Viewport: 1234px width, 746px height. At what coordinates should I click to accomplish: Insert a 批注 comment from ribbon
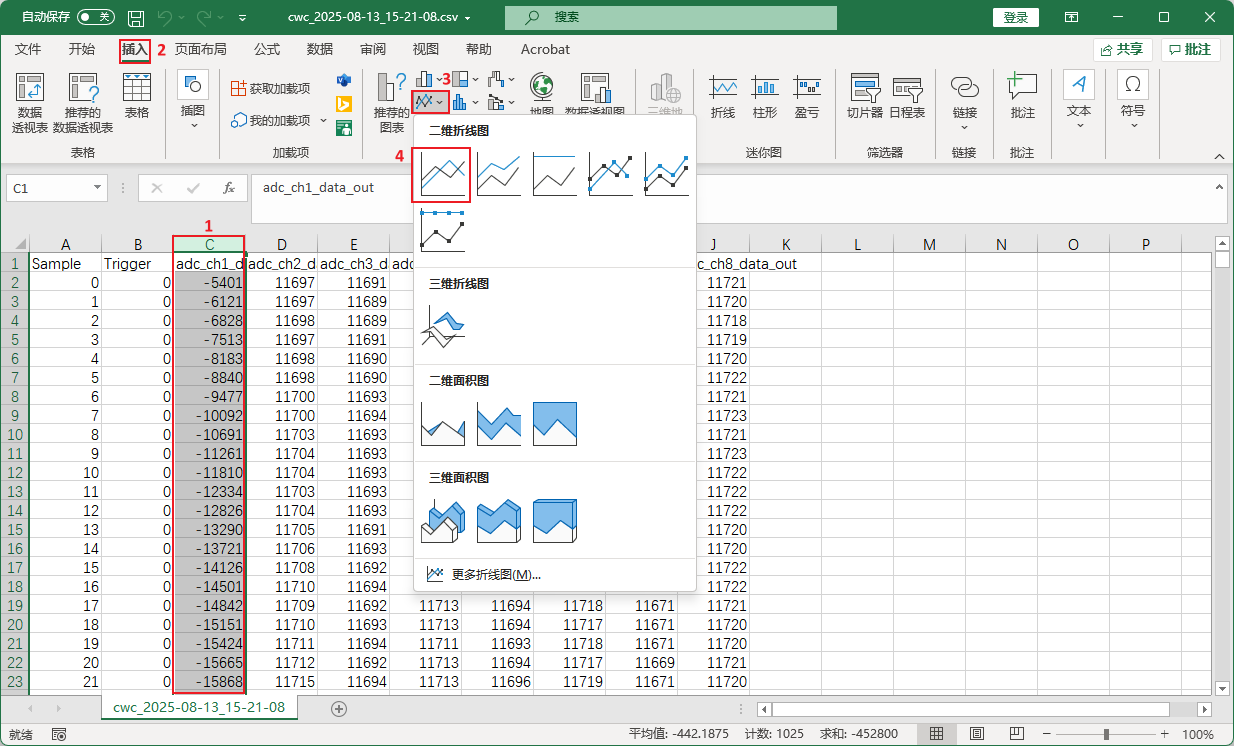[x=1022, y=96]
